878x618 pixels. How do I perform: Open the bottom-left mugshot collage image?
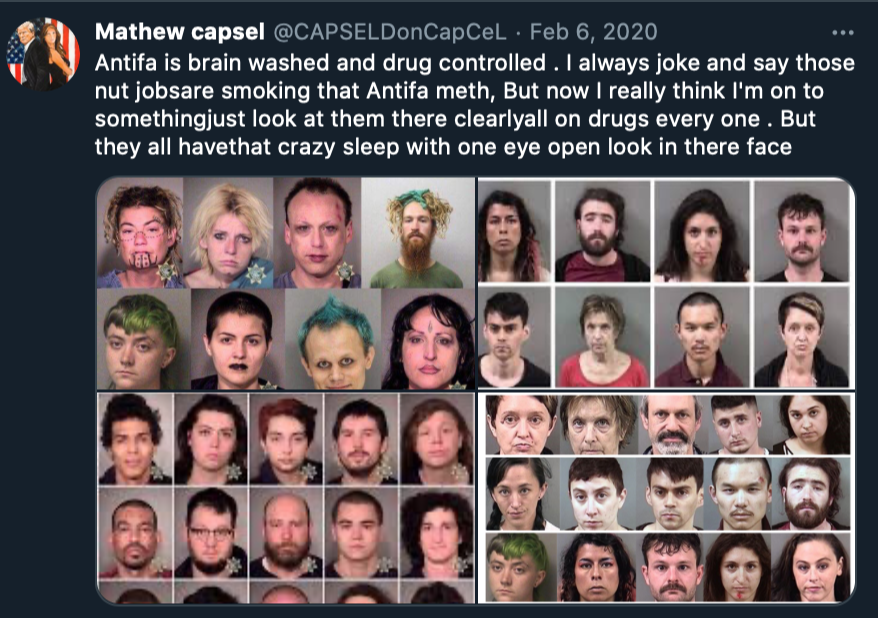tap(286, 498)
